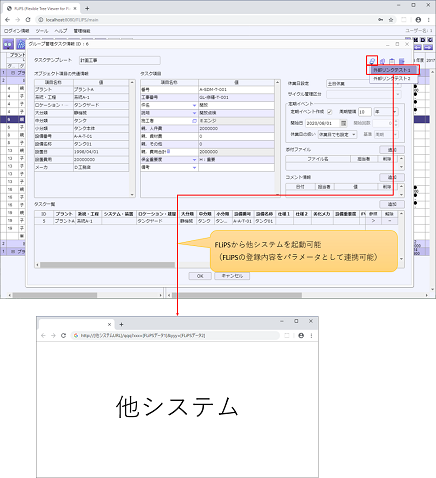This screenshot has height=478, width=436.
Task: Open the 休業日でも設定 dropdown
Action: click(337, 135)
